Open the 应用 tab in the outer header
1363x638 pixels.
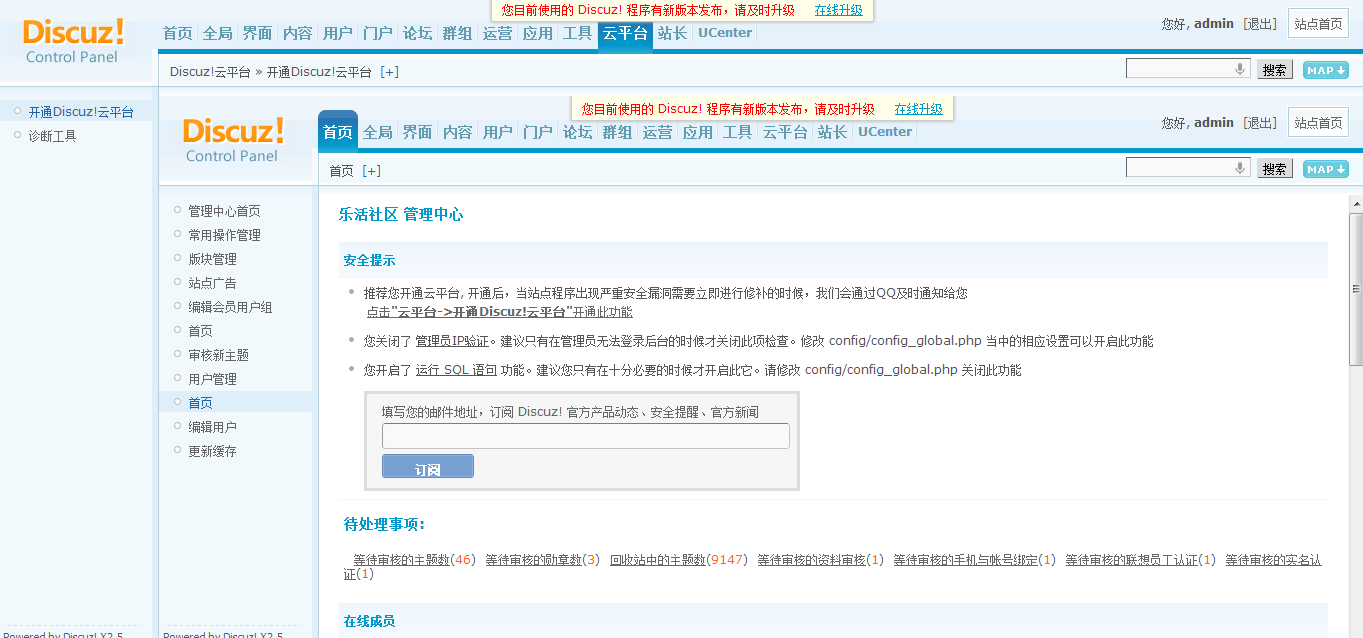(537, 33)
